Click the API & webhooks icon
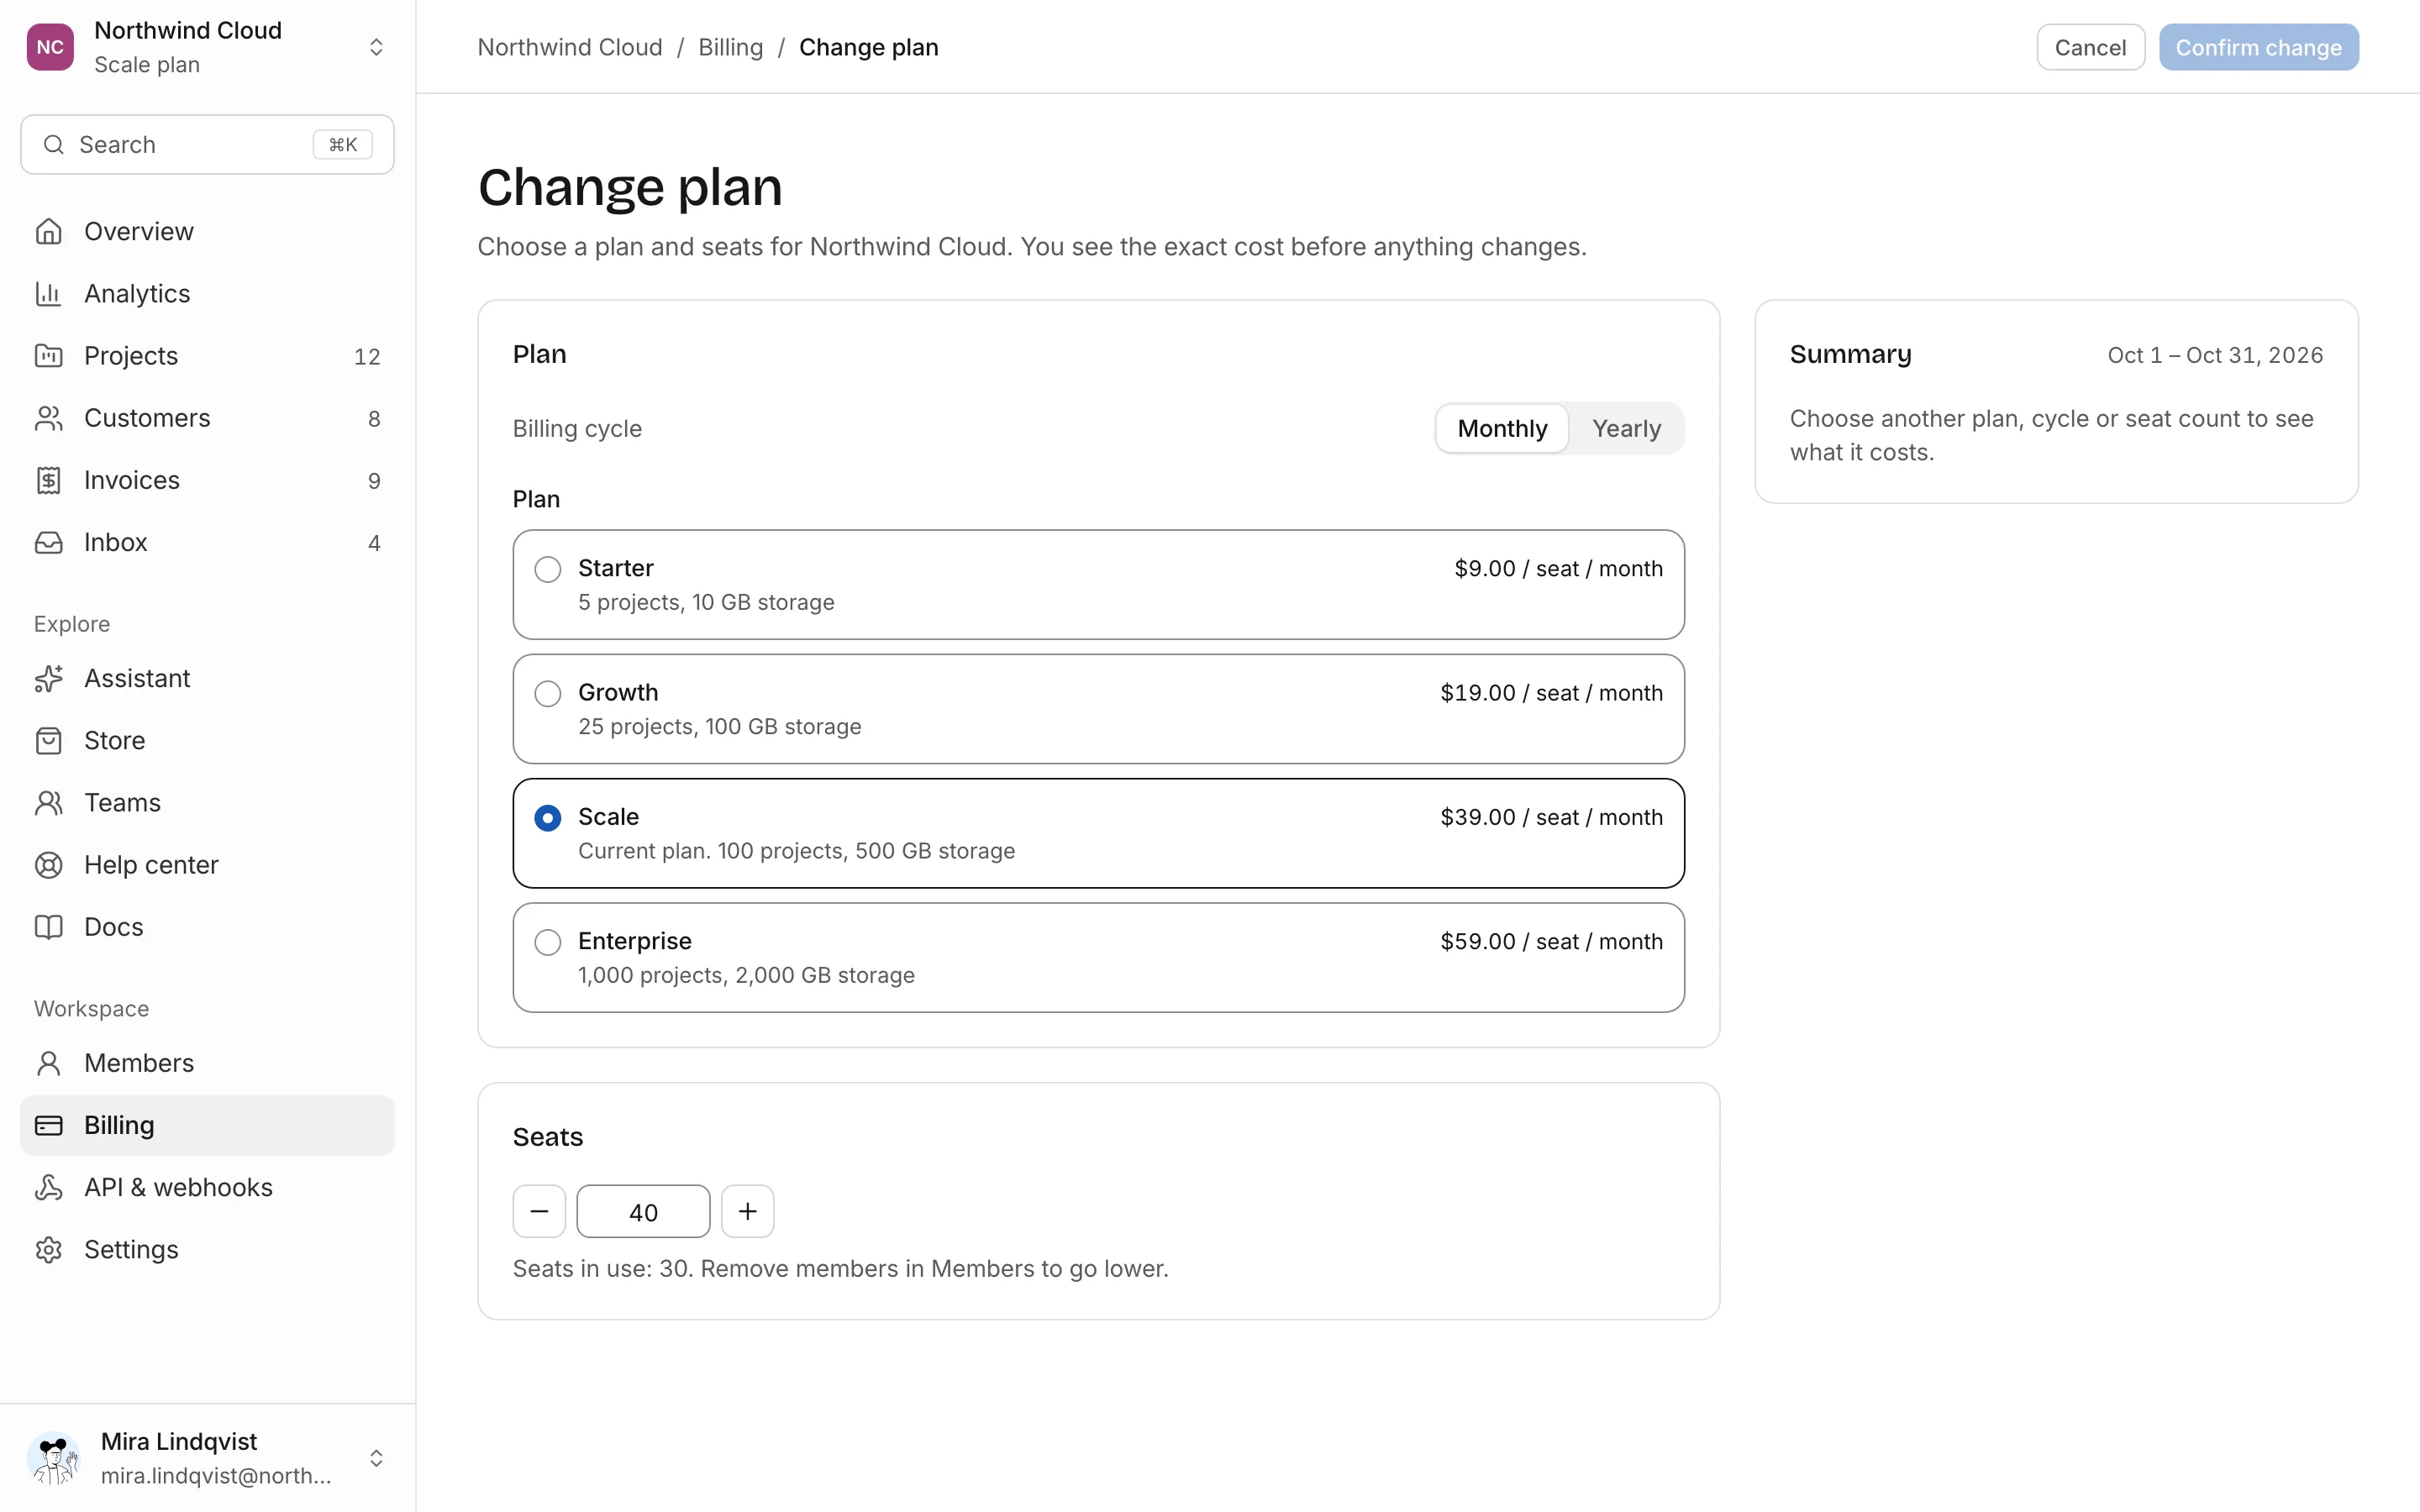The image size is (2420, 1512). coord(48,1187)
